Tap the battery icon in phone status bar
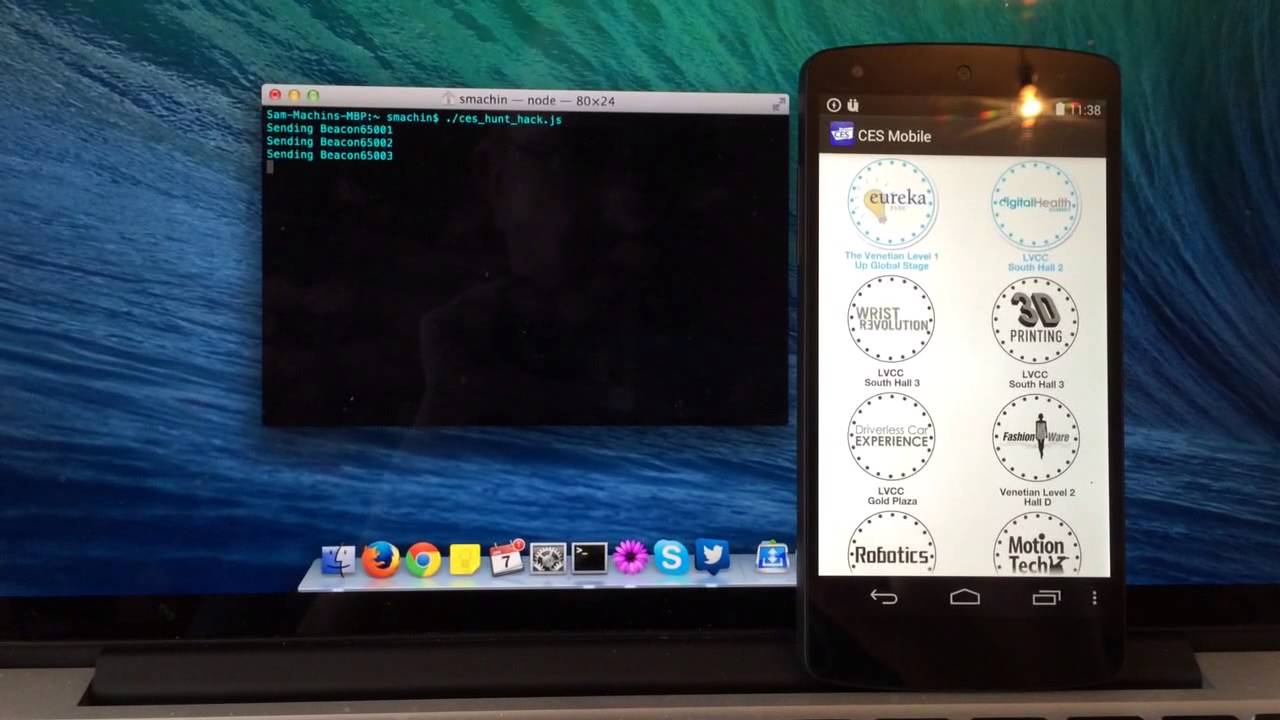This screenshot has height=720, width=1280. (x=1061, y=109)
